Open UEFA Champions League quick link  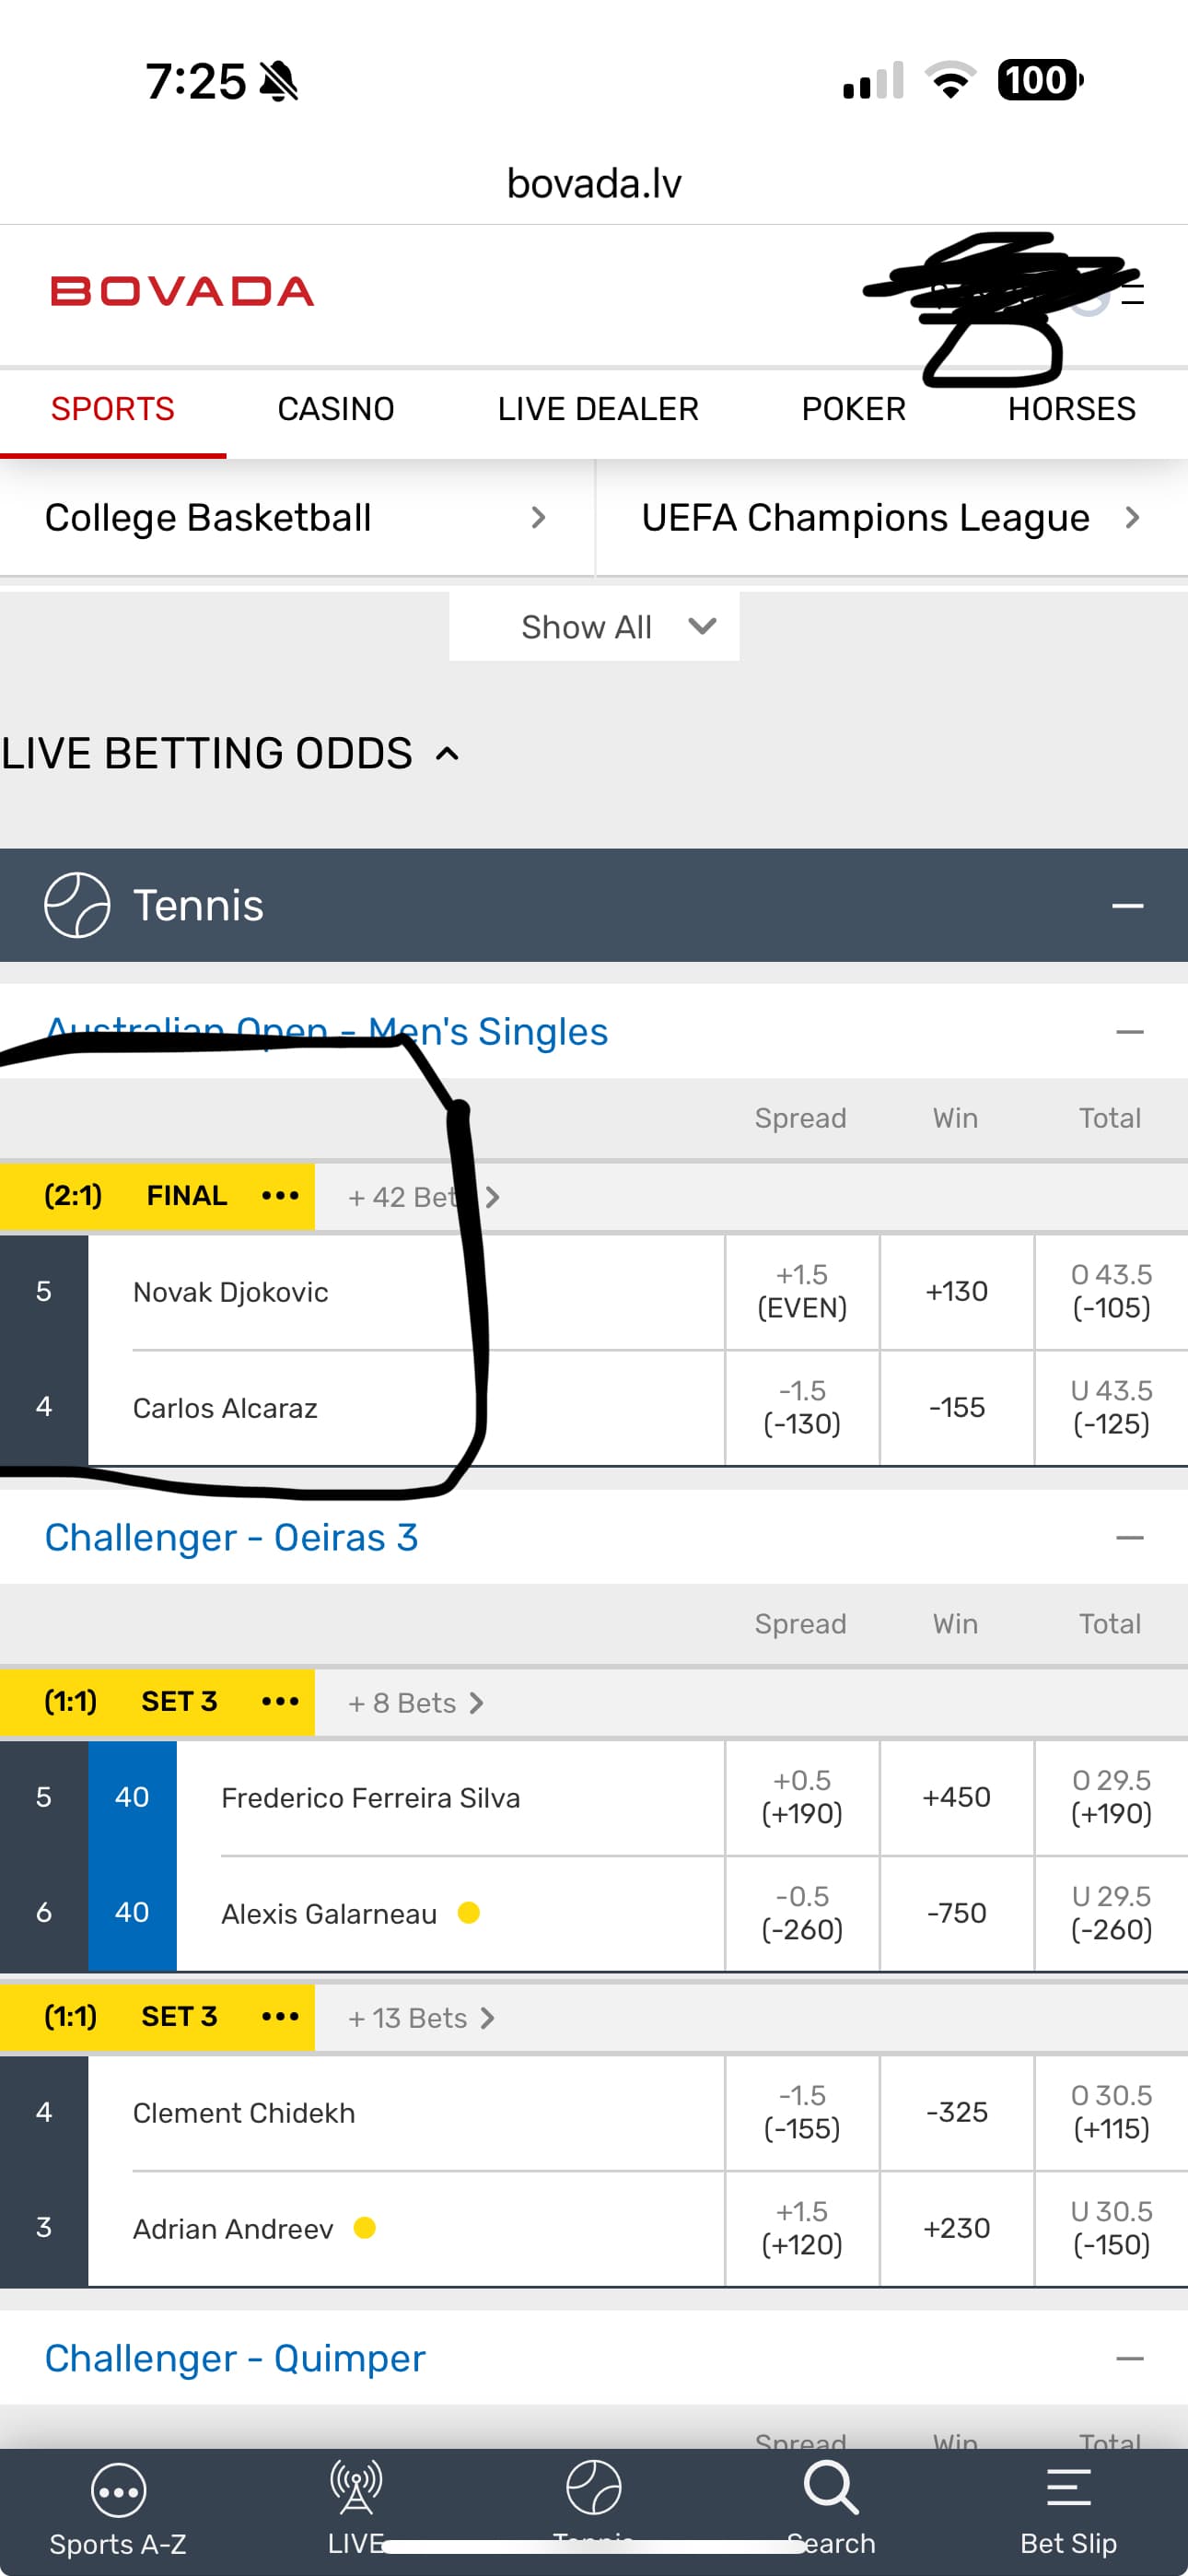tap(890, 518)
